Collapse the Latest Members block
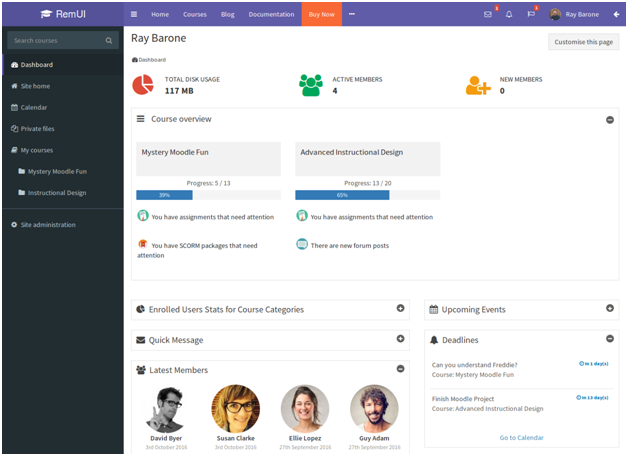 point(401,369)
